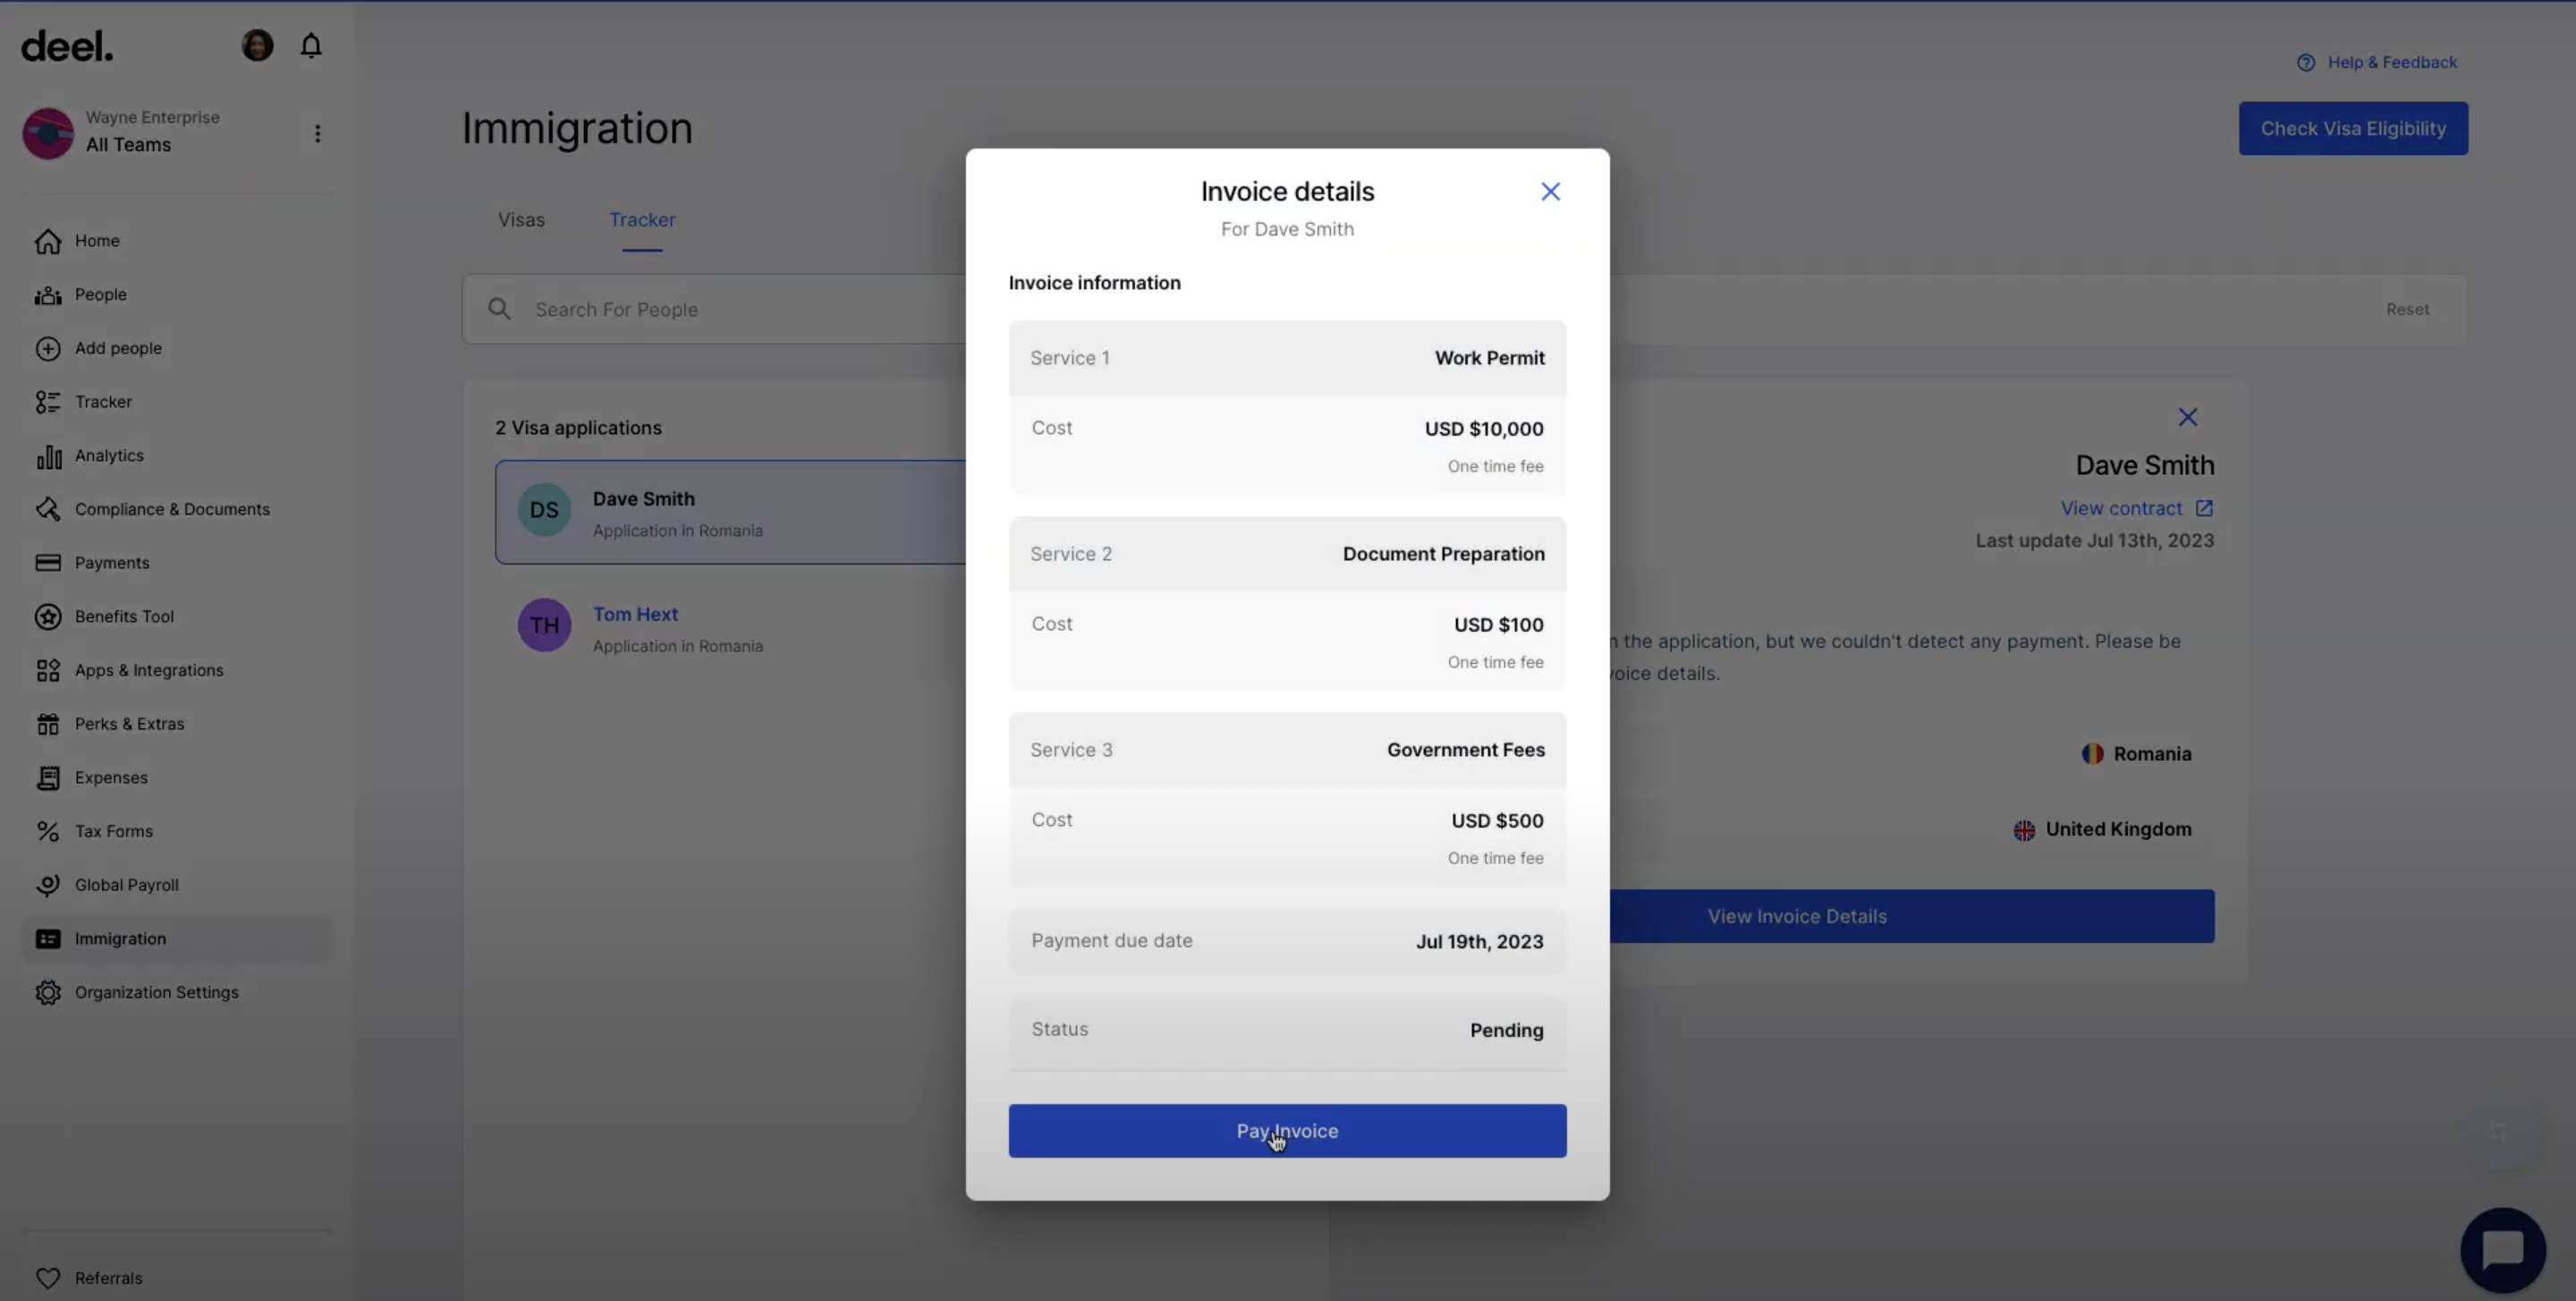Click the Immigration ID card icon
The image size is (2576, 1301).
point(48,939)
